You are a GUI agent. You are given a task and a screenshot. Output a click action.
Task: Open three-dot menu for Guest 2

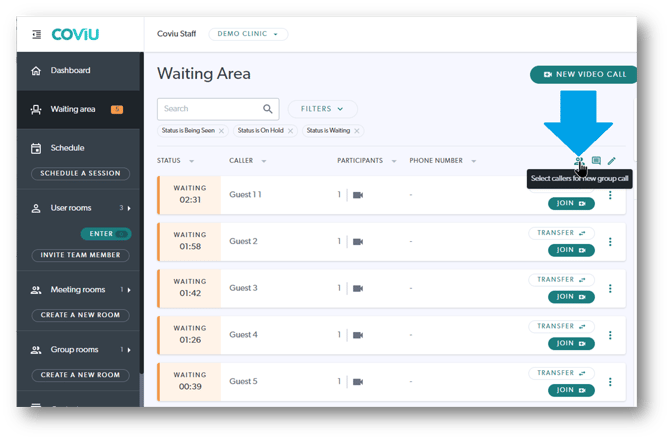tap(611, 242)
